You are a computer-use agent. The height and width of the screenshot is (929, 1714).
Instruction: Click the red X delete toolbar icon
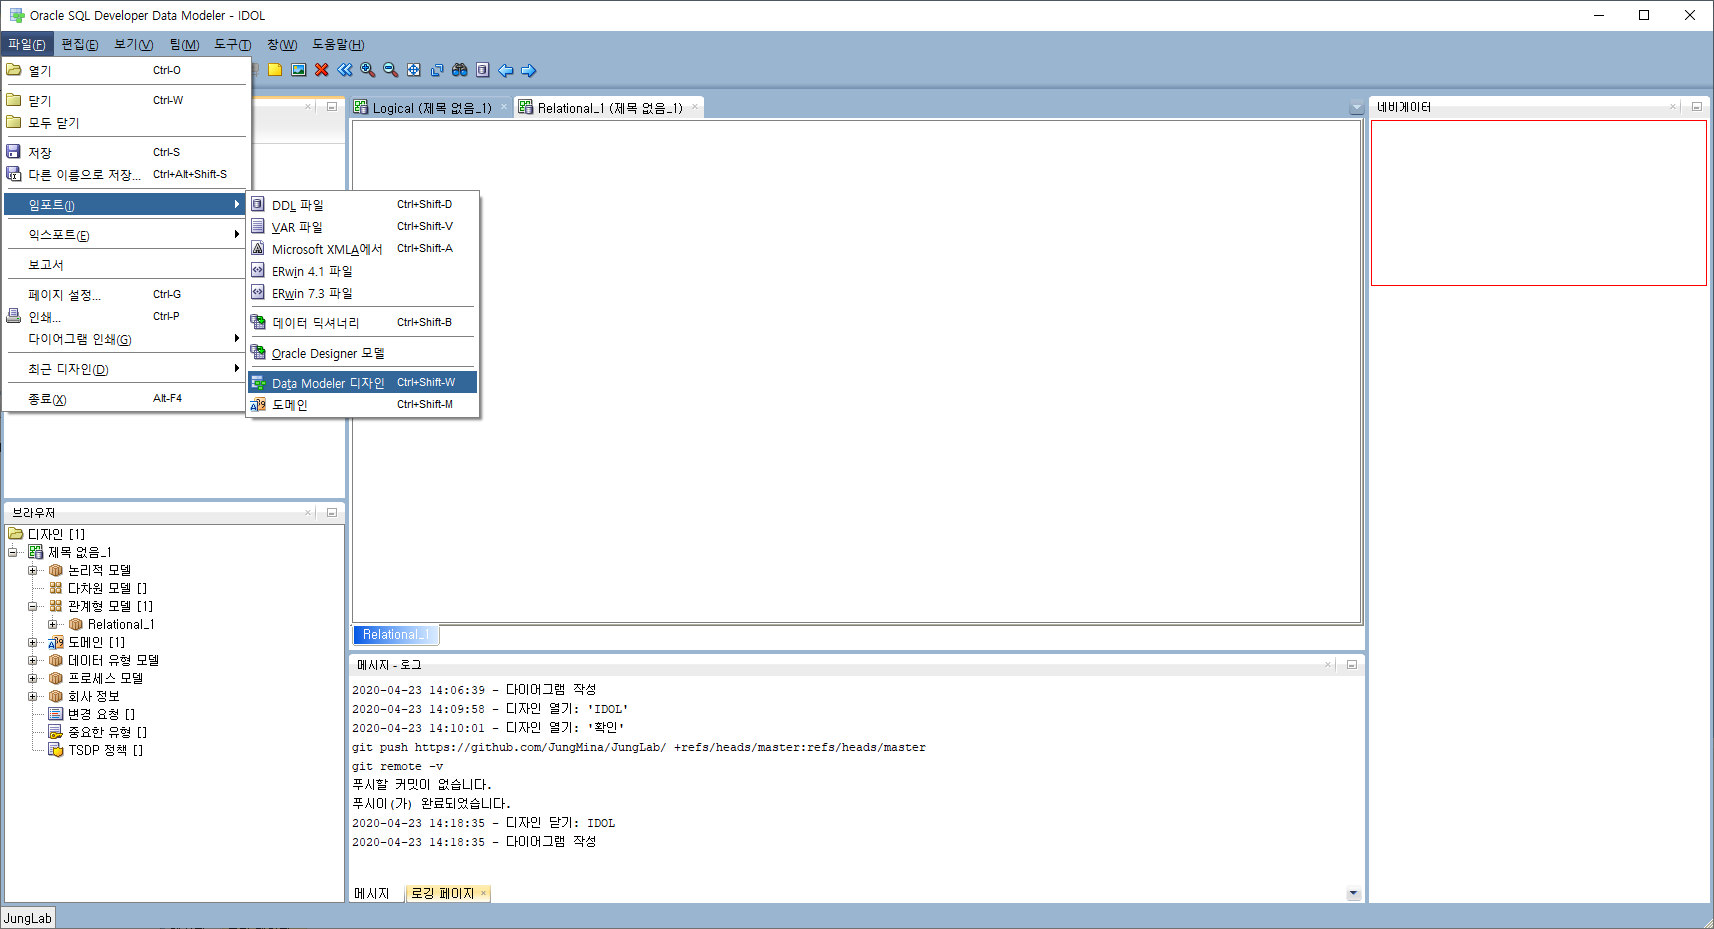coord(321,70)
